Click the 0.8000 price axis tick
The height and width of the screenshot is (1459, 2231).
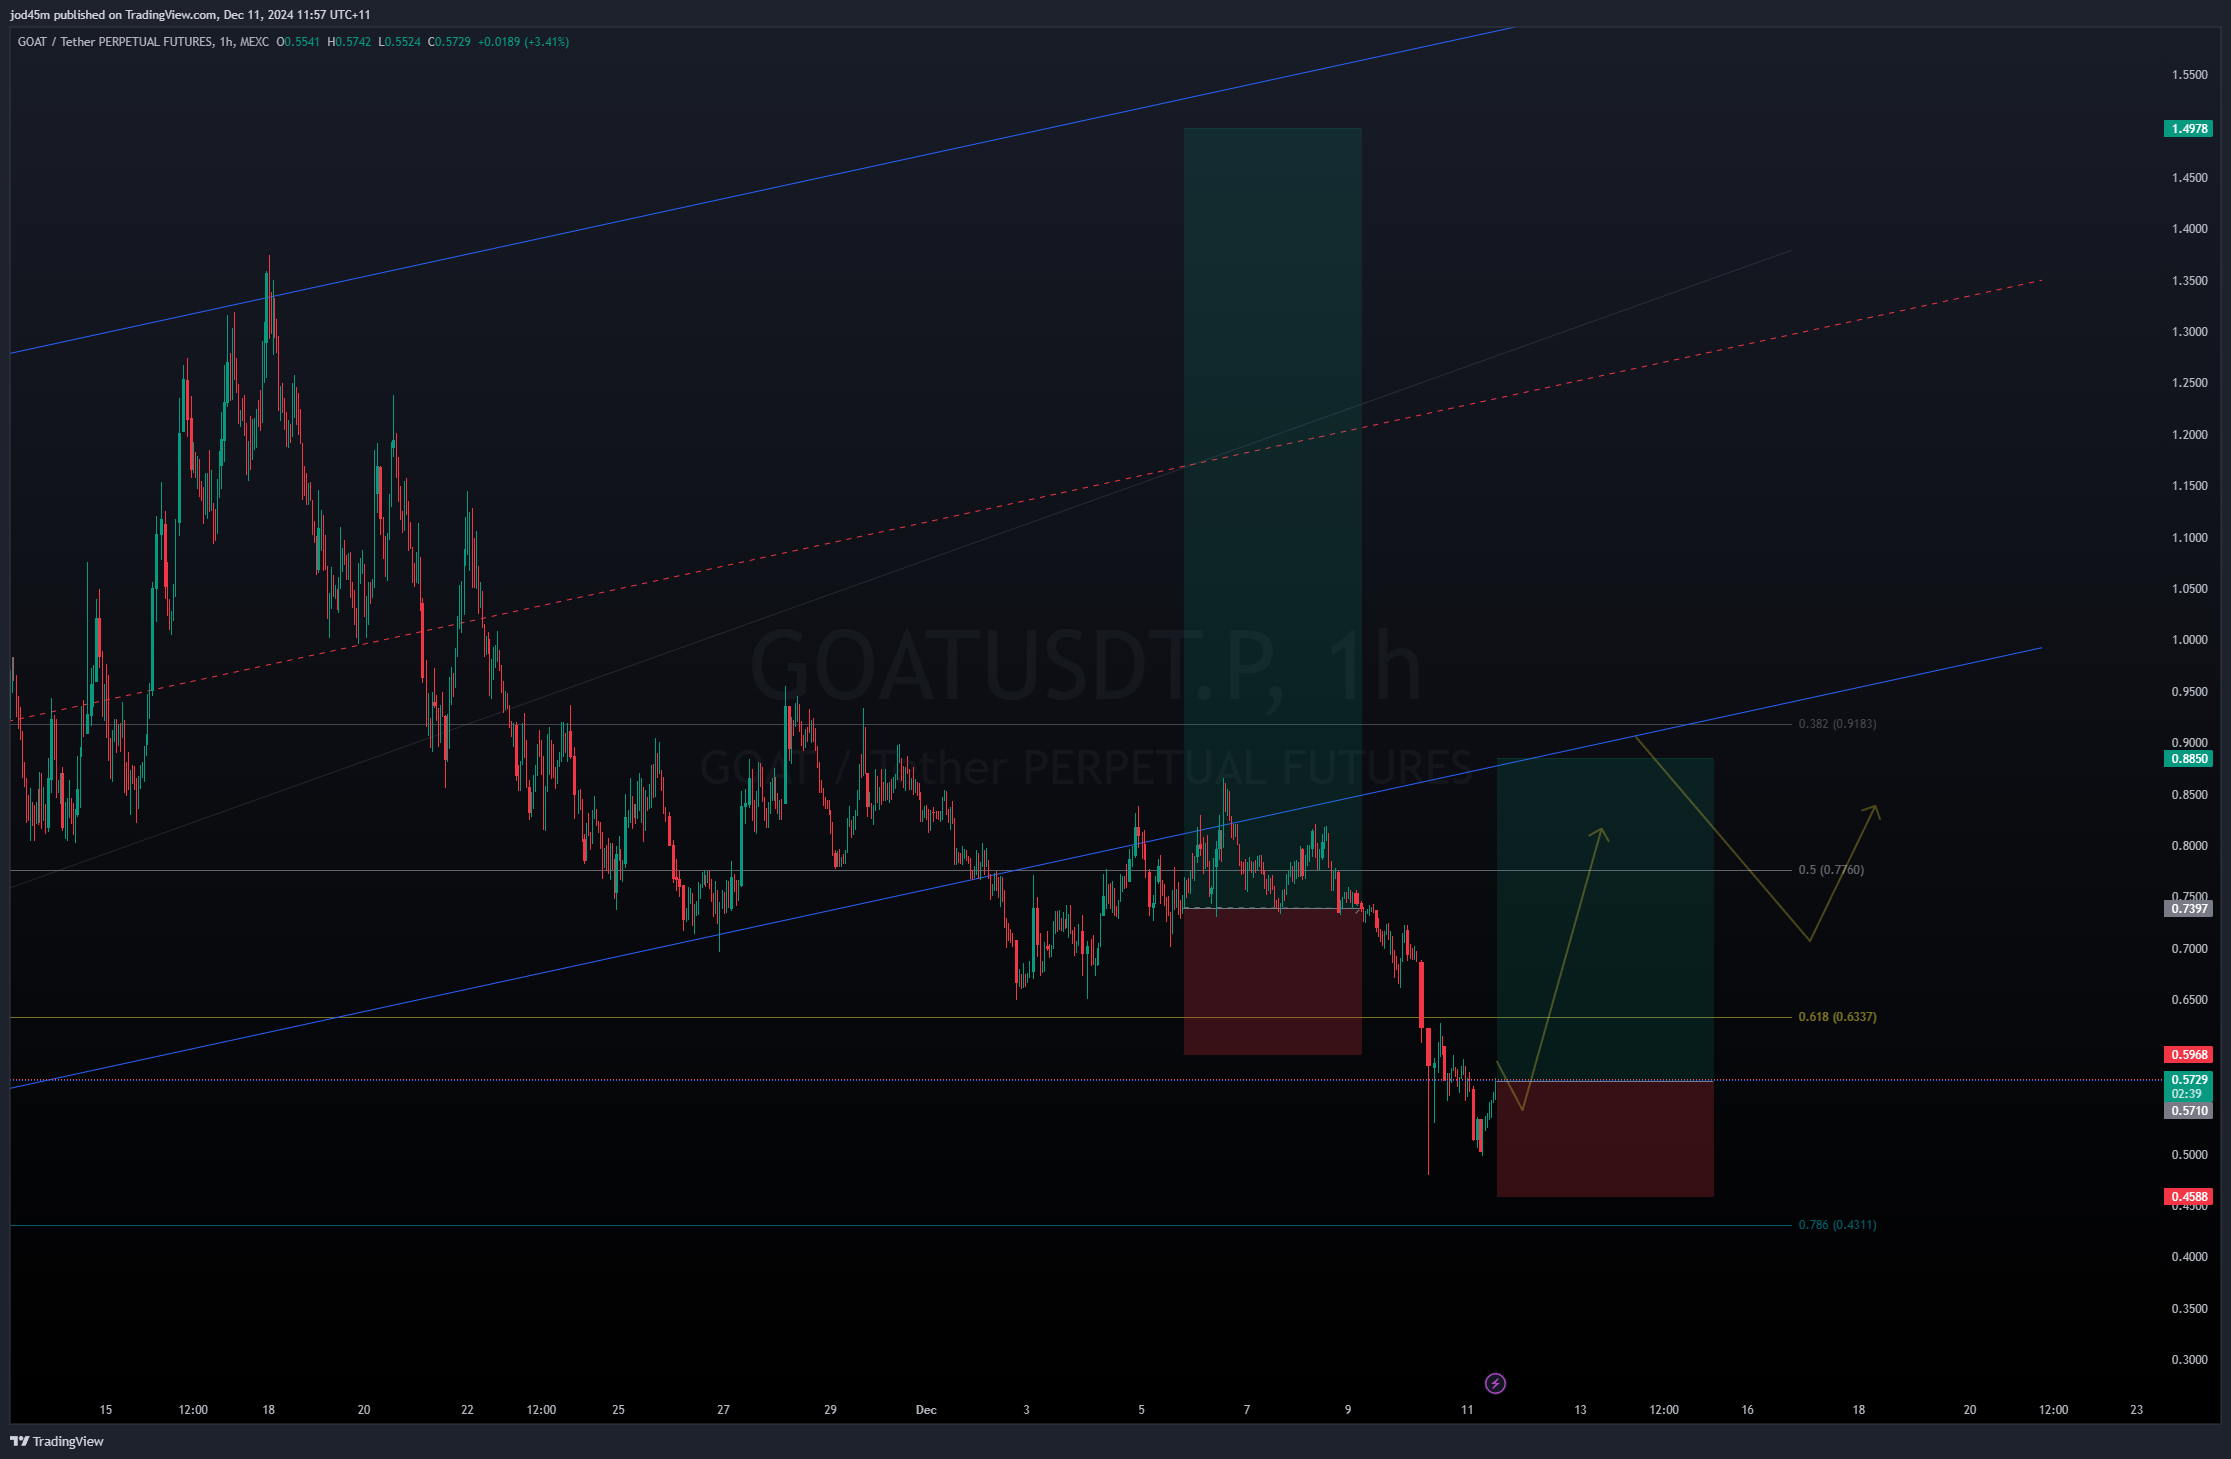(x=2189, y=846)
